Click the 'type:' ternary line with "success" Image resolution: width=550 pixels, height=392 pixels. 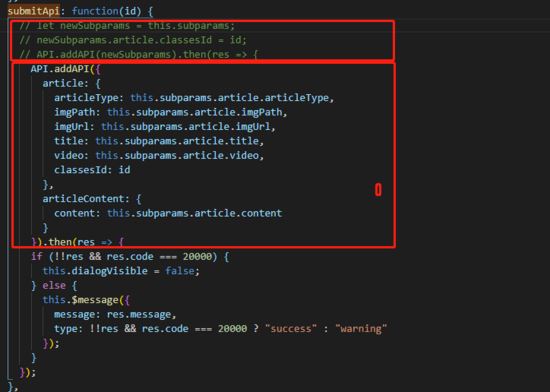[221, 329]
